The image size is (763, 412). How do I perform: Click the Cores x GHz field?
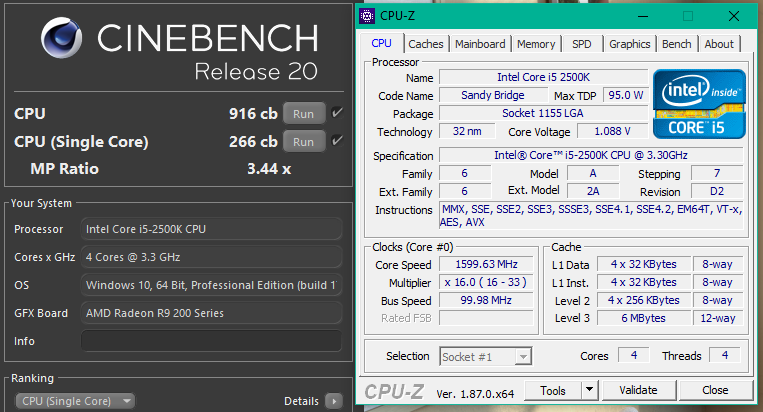(x=211, y=257)
